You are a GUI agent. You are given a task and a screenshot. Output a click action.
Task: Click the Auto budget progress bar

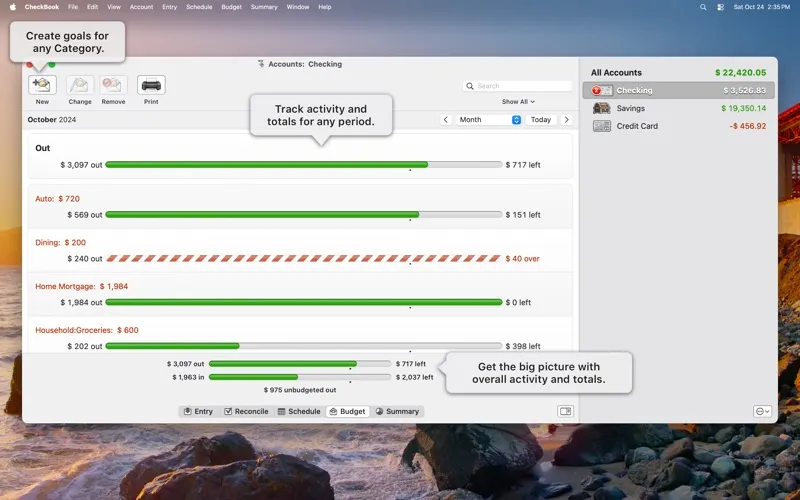304,215
